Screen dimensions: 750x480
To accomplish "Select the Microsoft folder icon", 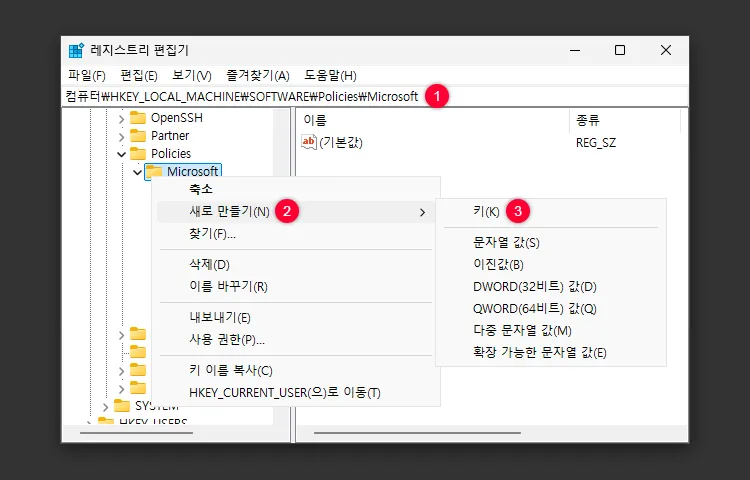I will [x=154, y=171].
